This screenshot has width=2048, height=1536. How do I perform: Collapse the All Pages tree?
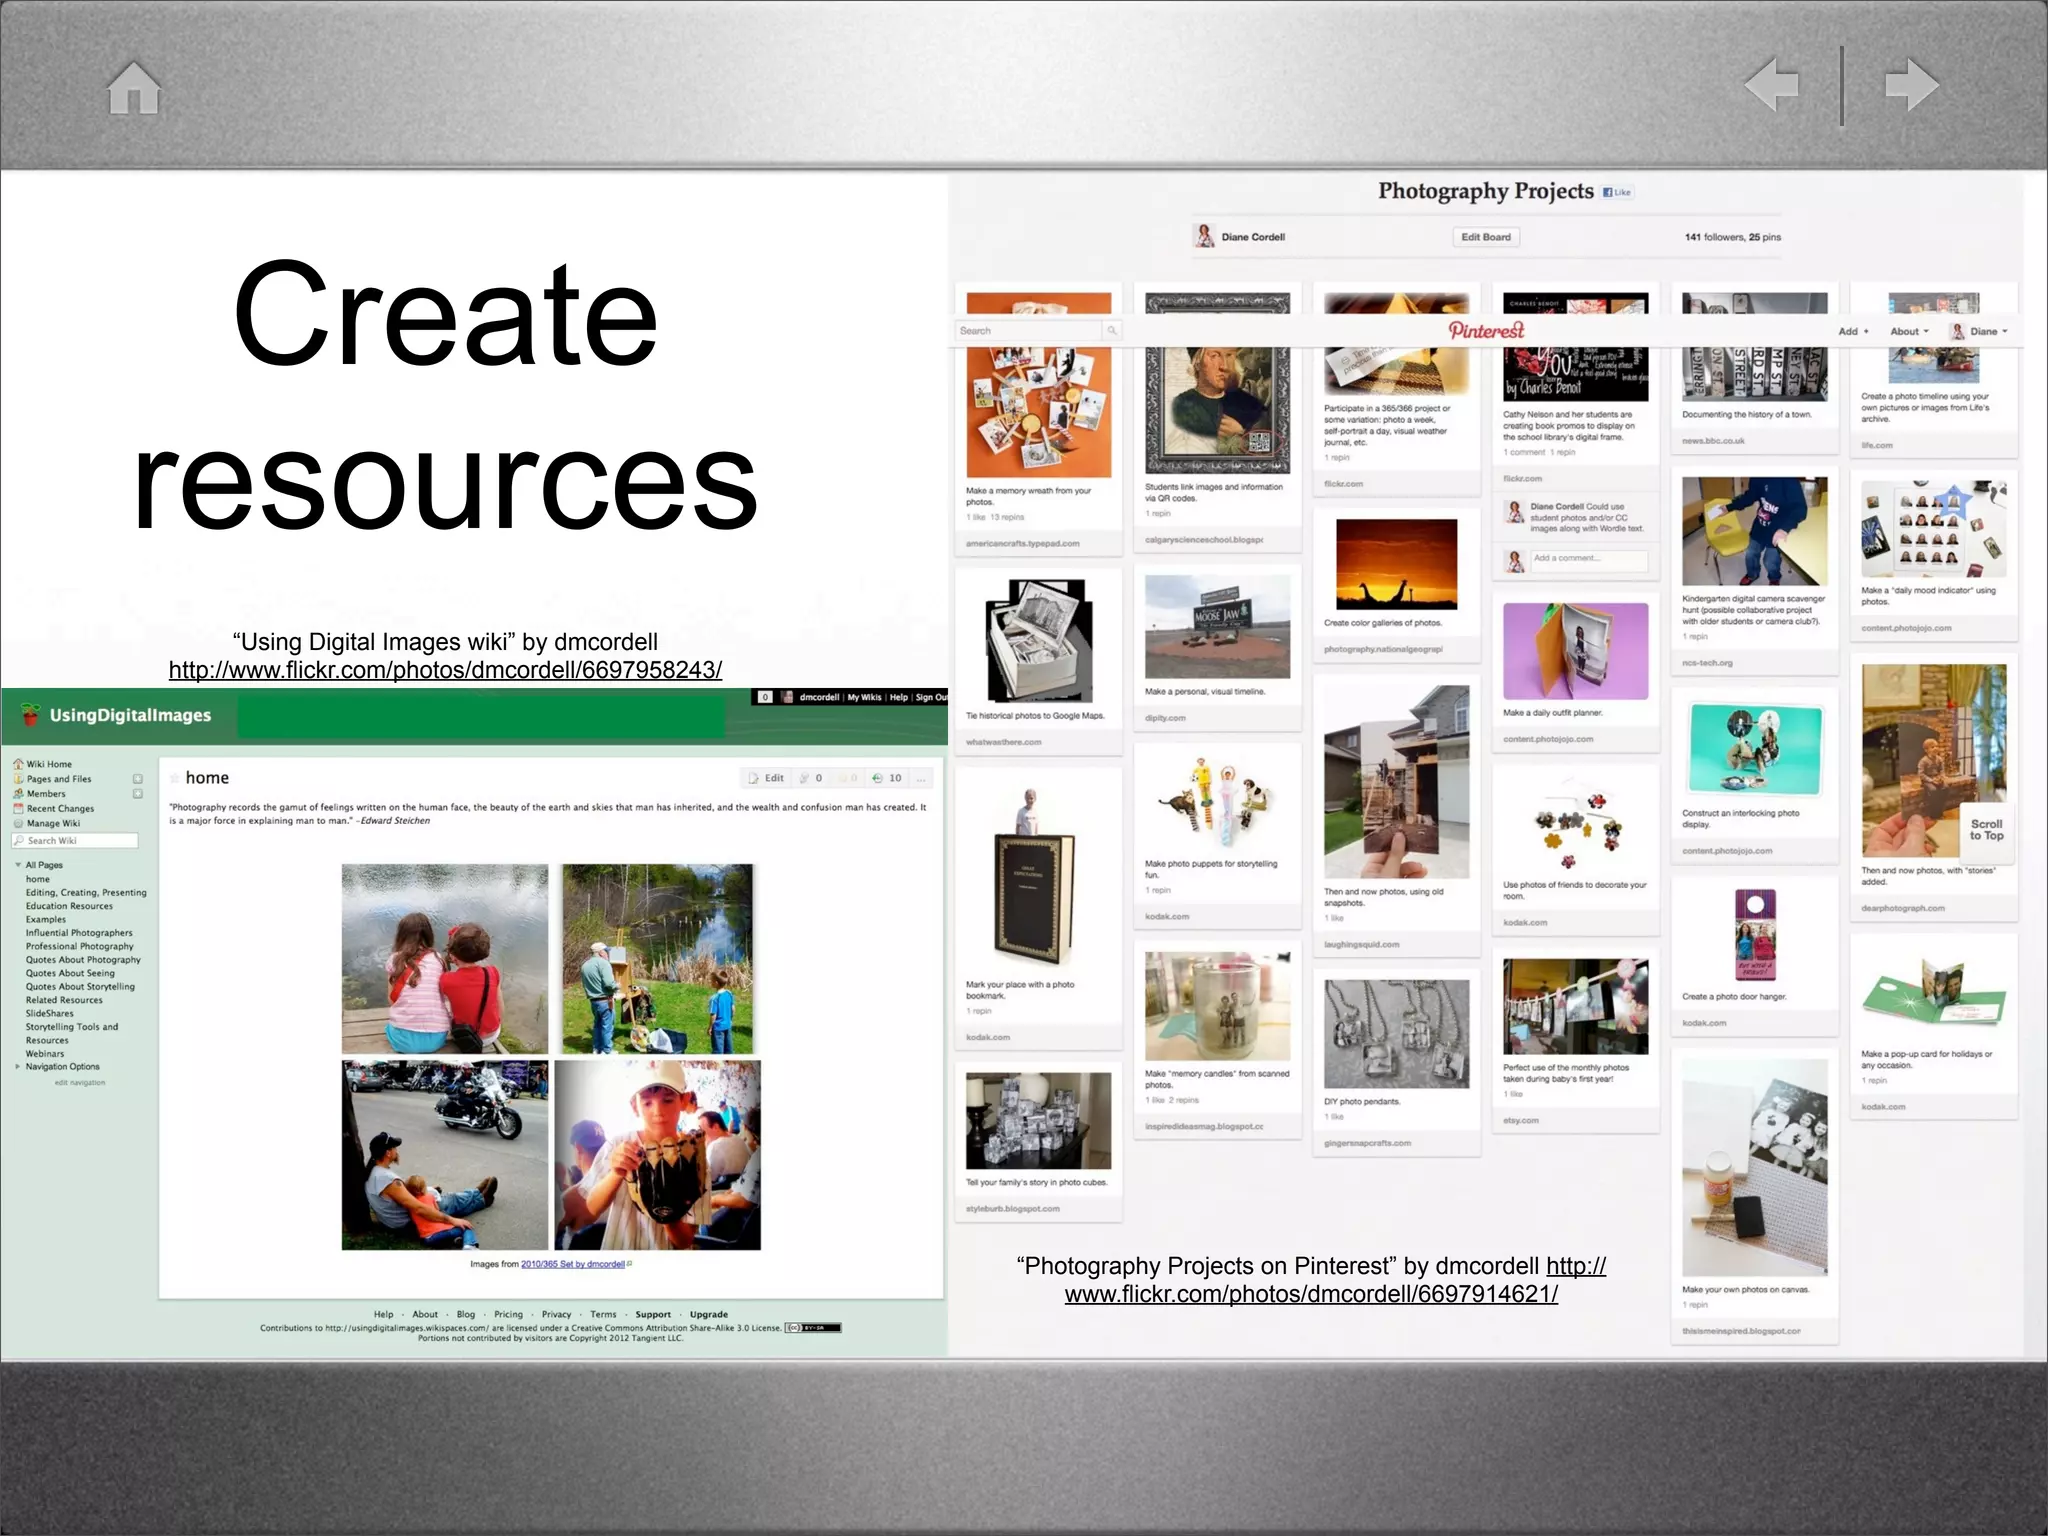(18, 865)
